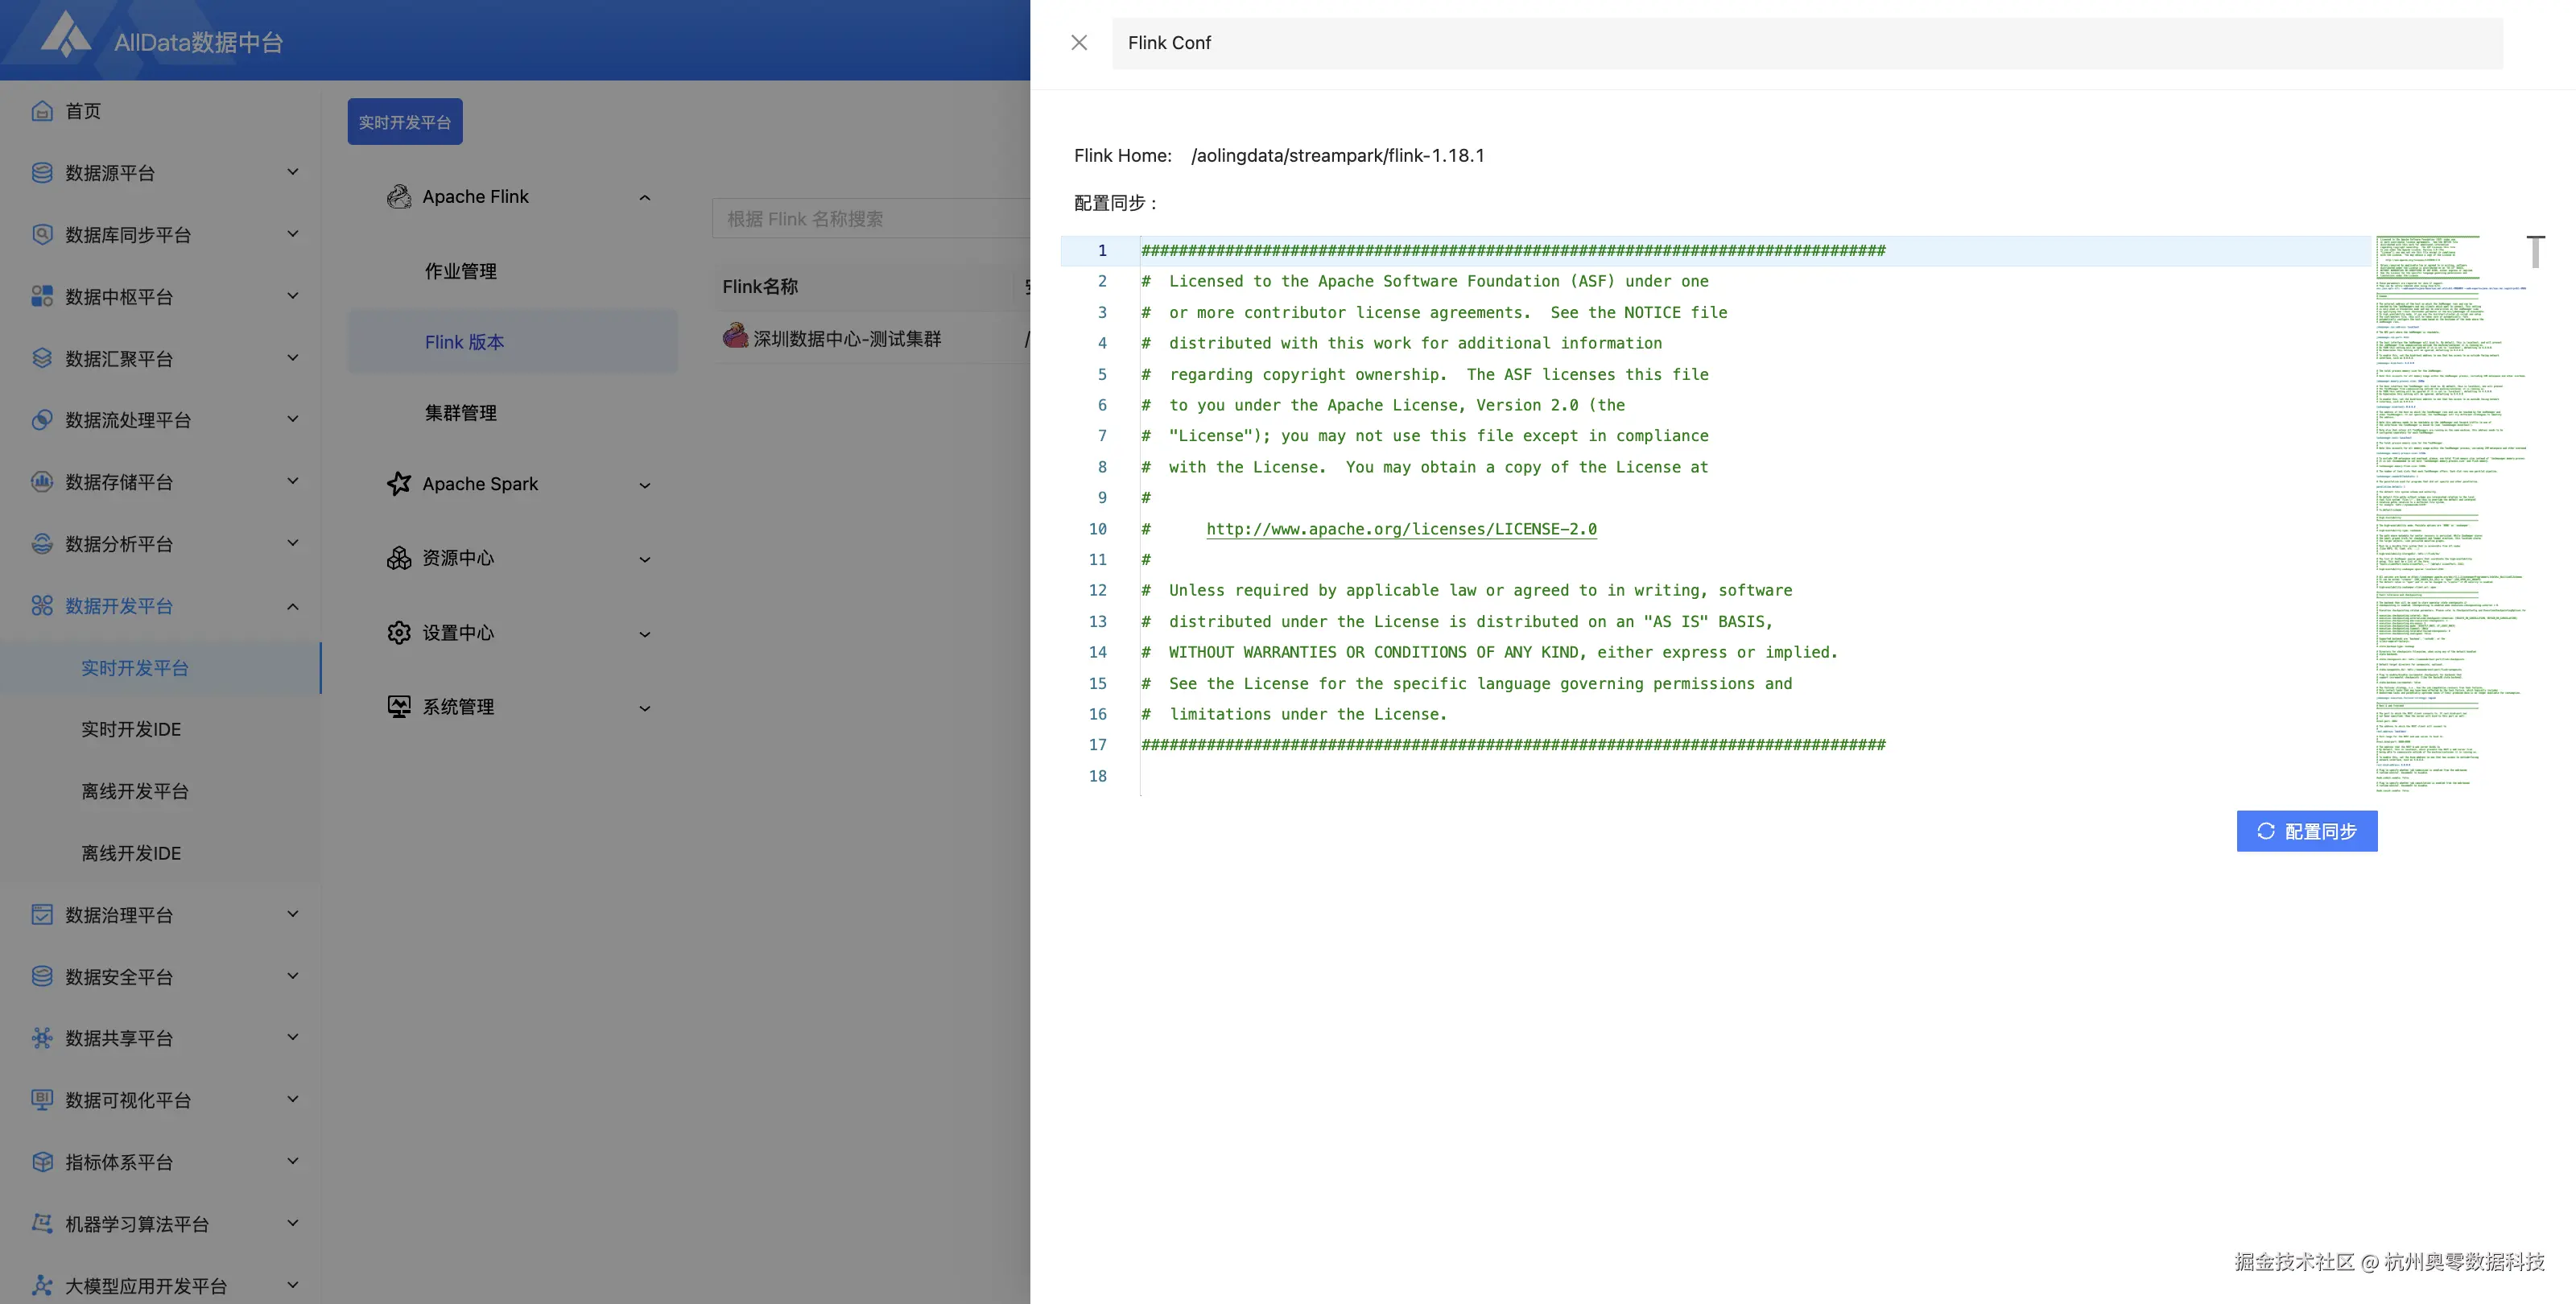This screenshot has height=1304, width=2576.
Task: Click the 实时开发平台 tab button
Action: click(405, 122)
